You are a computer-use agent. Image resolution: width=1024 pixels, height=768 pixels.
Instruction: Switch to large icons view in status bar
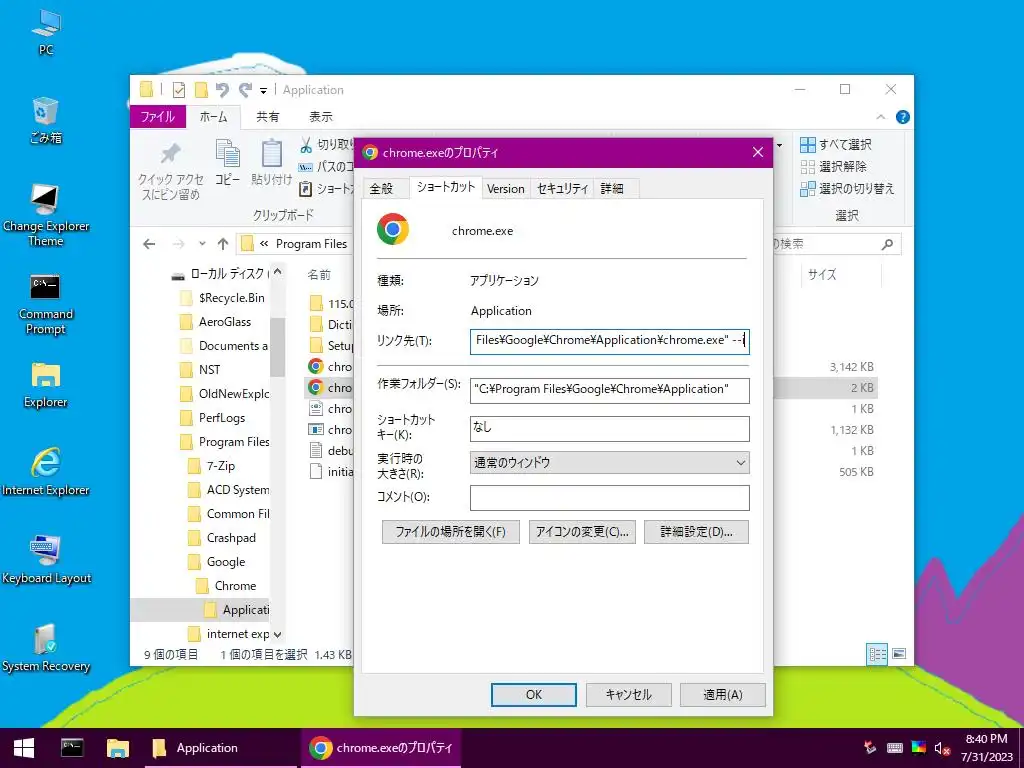click(899, 654)
